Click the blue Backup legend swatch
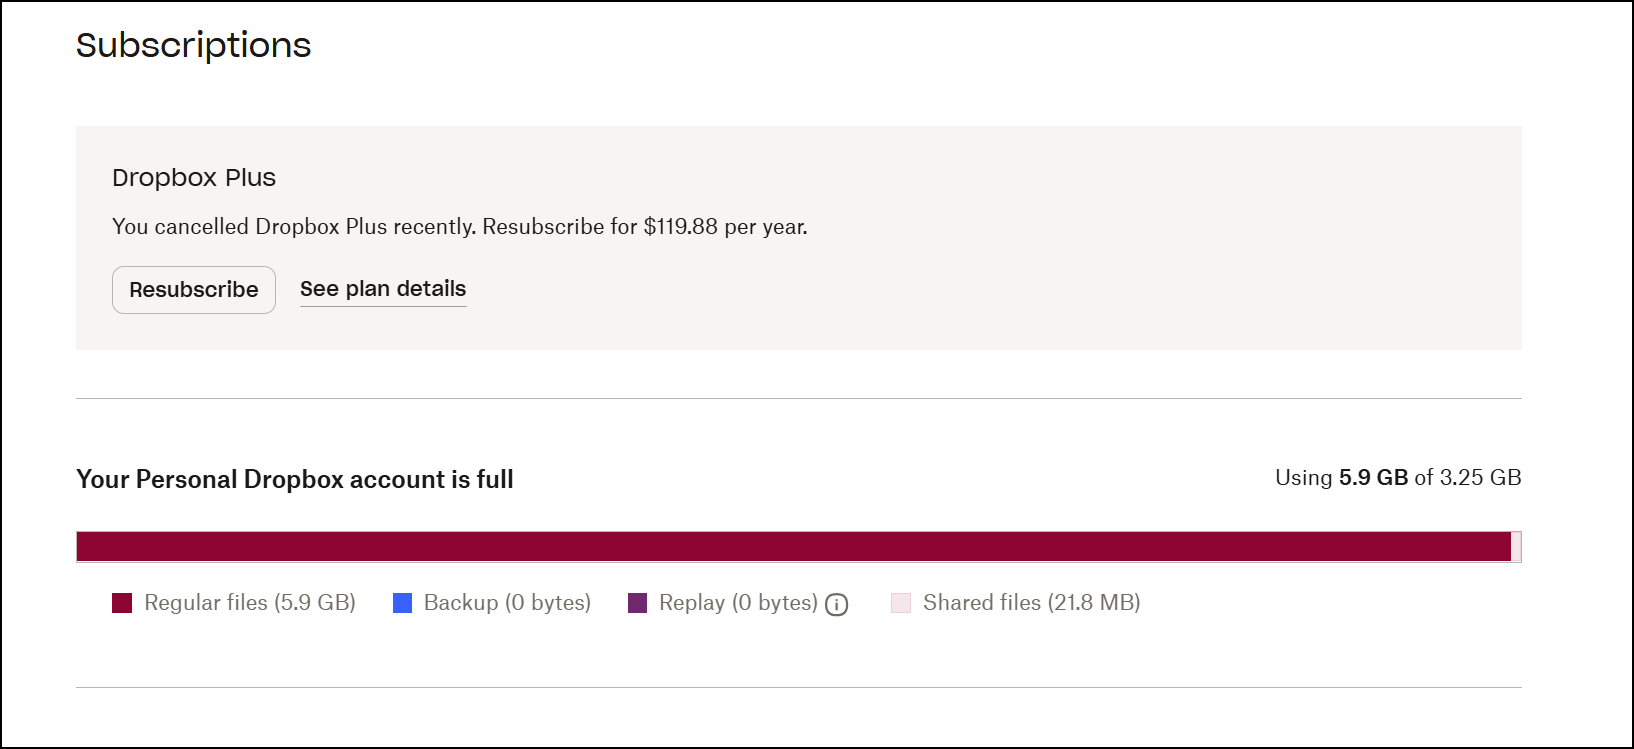The image size is (1634, 749). [x=403, y=603]
